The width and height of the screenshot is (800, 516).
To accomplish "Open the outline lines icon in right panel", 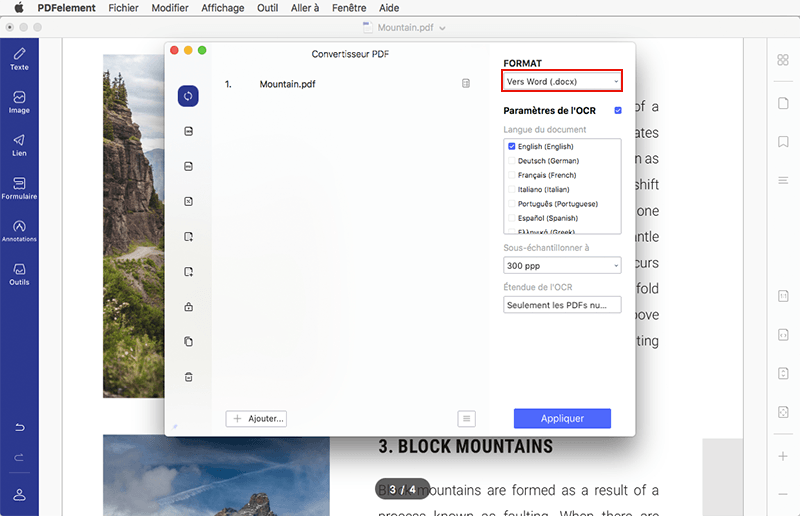I will (x=783, y=180).
